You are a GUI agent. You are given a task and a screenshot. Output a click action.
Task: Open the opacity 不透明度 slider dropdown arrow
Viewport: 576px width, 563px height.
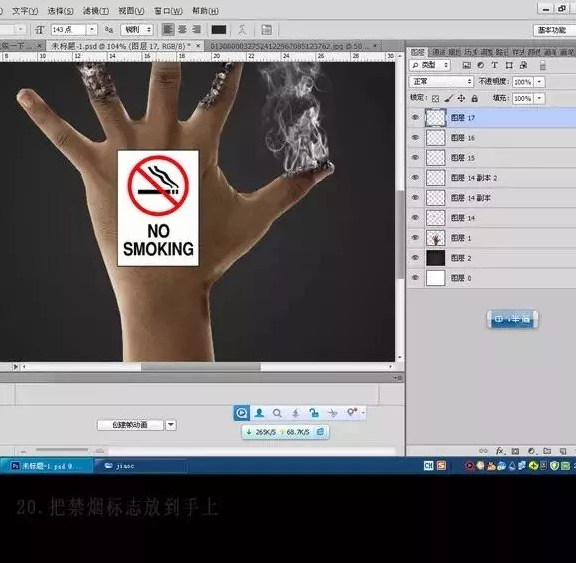click(x=540, y=82)
